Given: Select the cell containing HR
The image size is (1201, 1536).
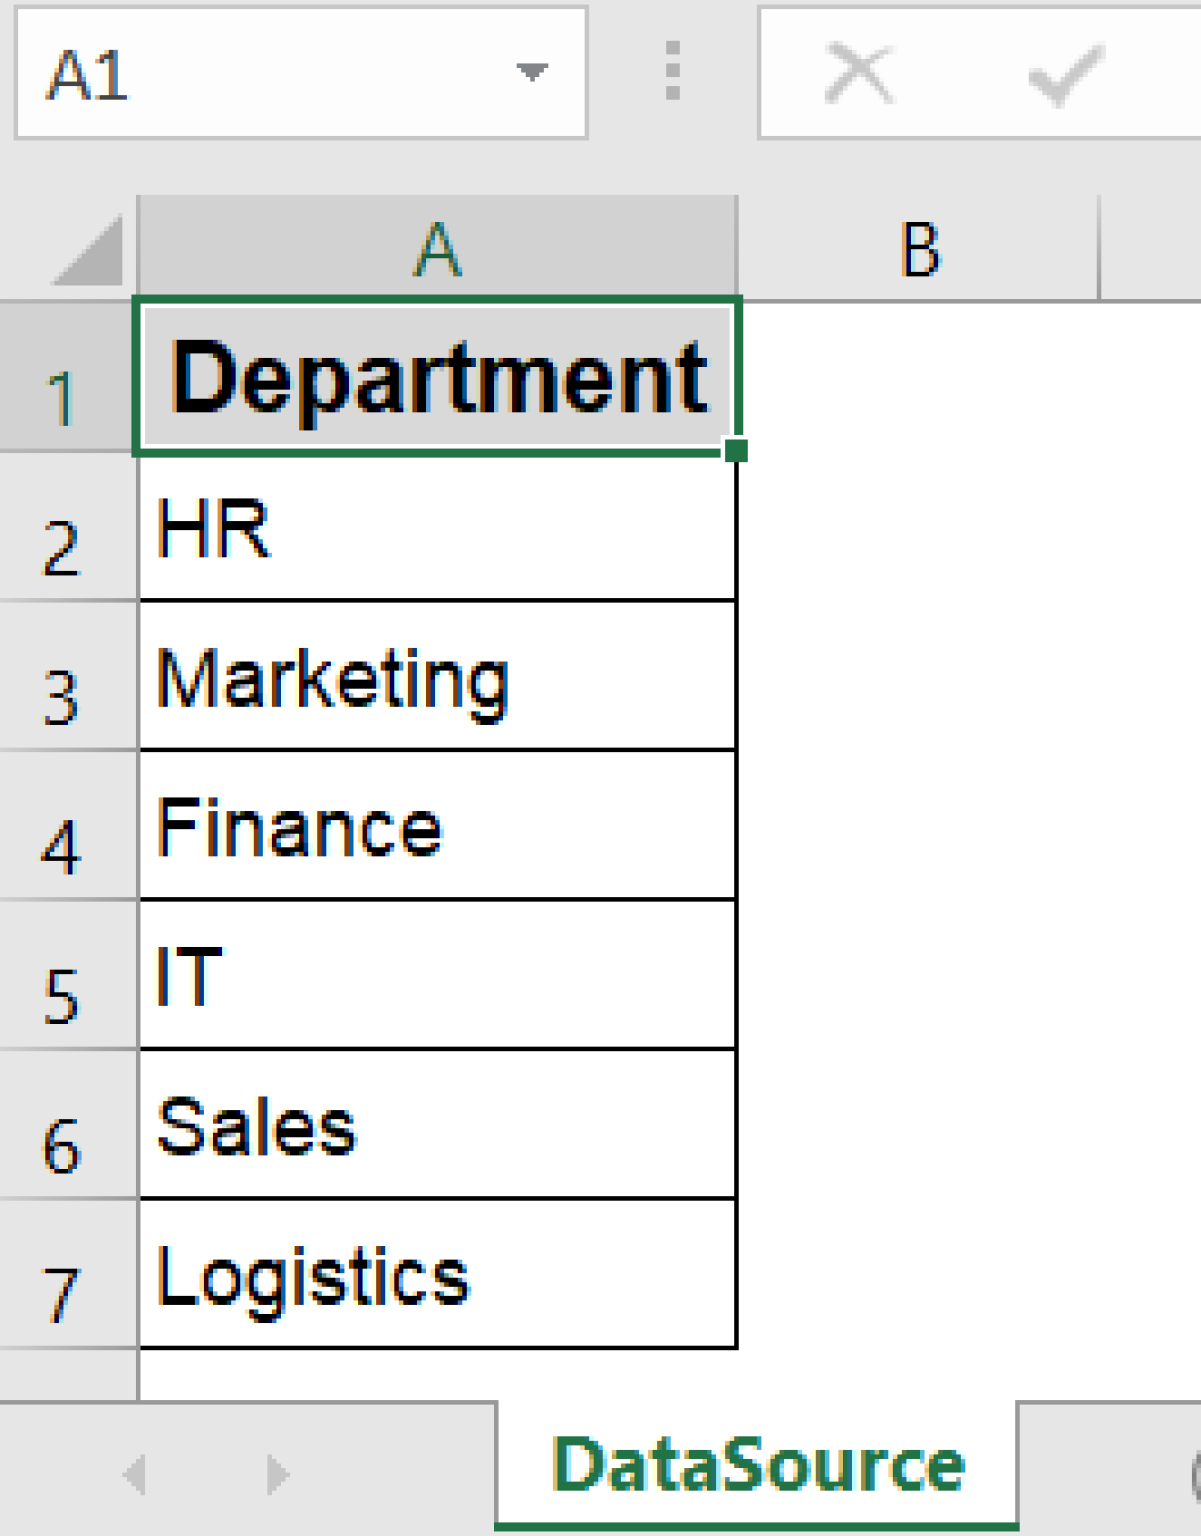Looking at the screenshot, I should point(437,525).
